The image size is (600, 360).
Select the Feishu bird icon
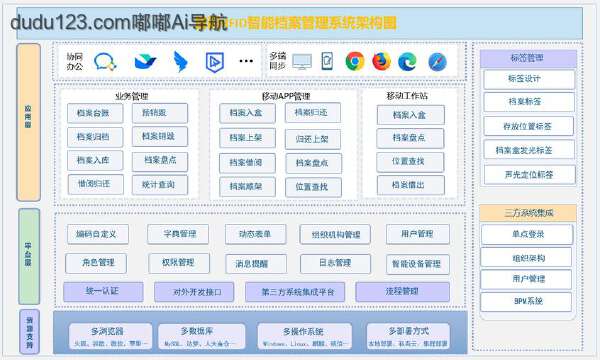pyautogui.click(x=145, y=62)
